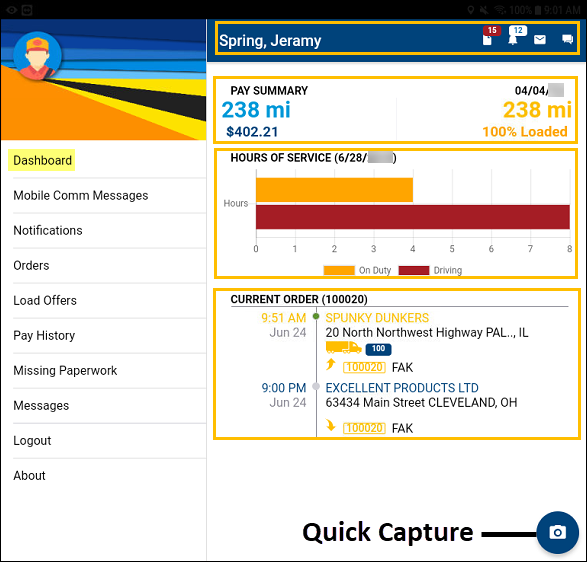Toggle Driving legend swatch
This screenshot has height=562, width=587.
414,270
